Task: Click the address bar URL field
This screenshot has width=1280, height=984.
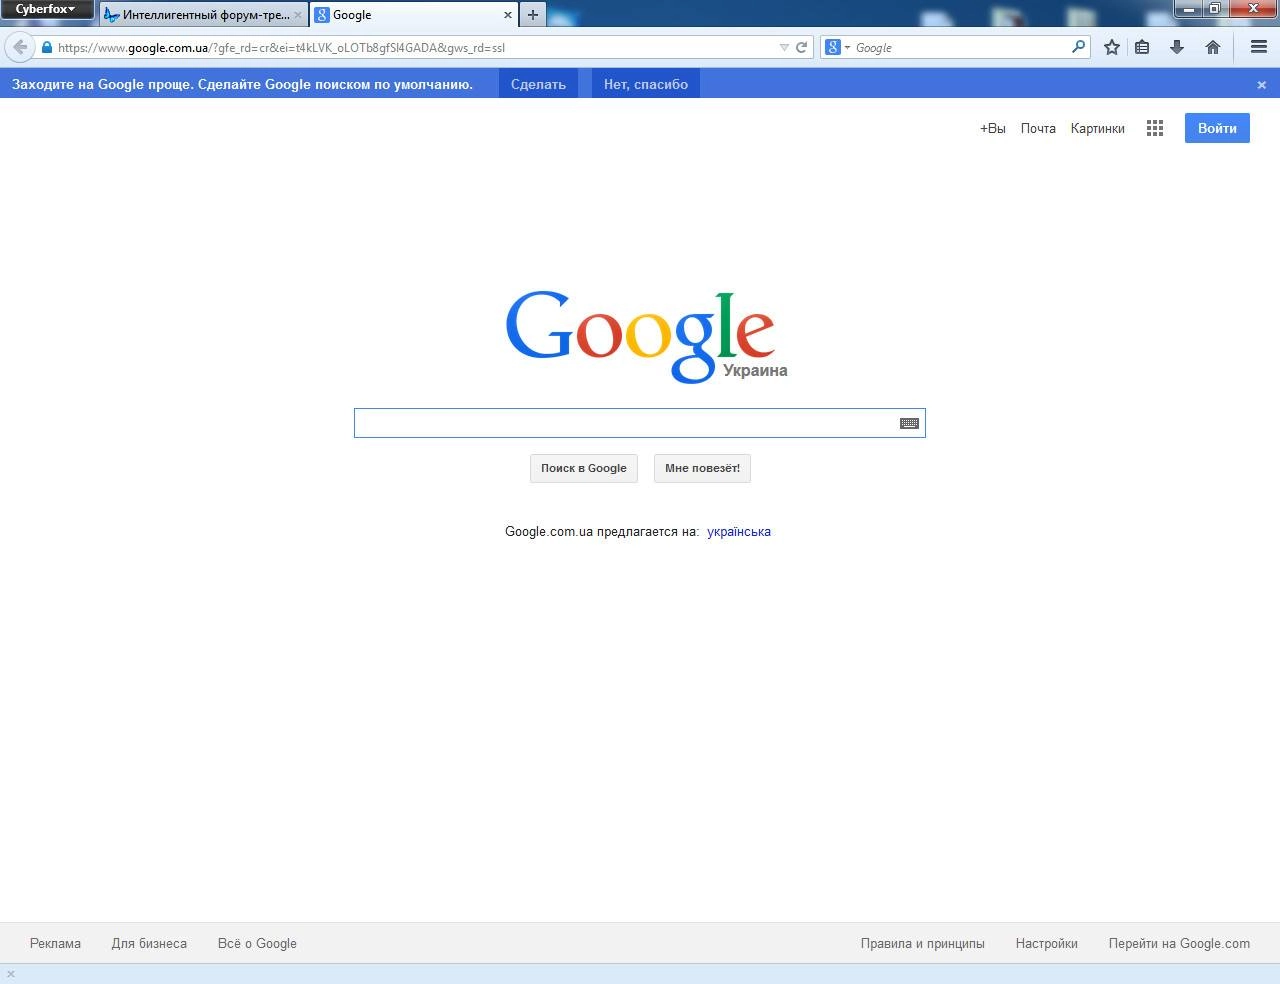Action: point(415,47)
